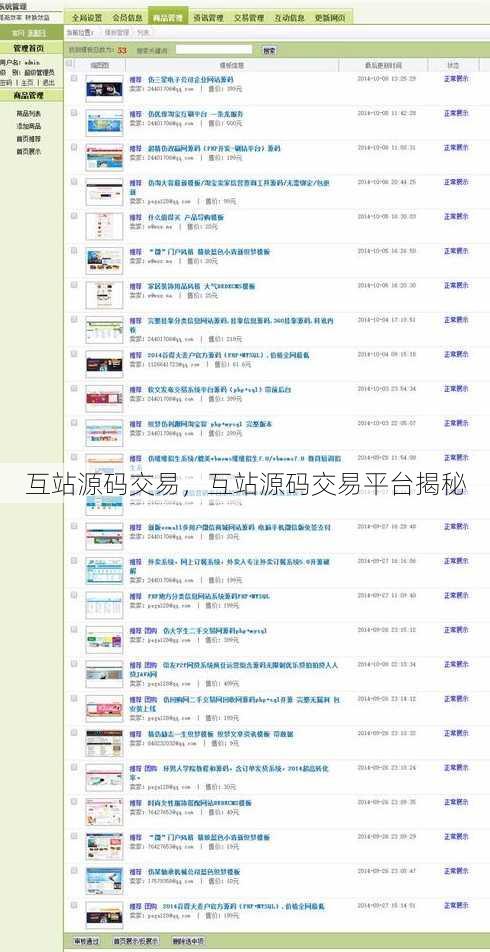490x952 pixels.
Task: Open thumbnail of first product row
Action: click(x=104, y=87)
